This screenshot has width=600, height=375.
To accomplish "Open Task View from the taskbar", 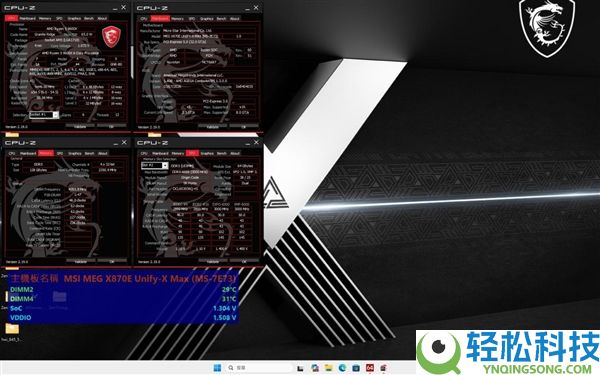I will [x=300, y=368].
